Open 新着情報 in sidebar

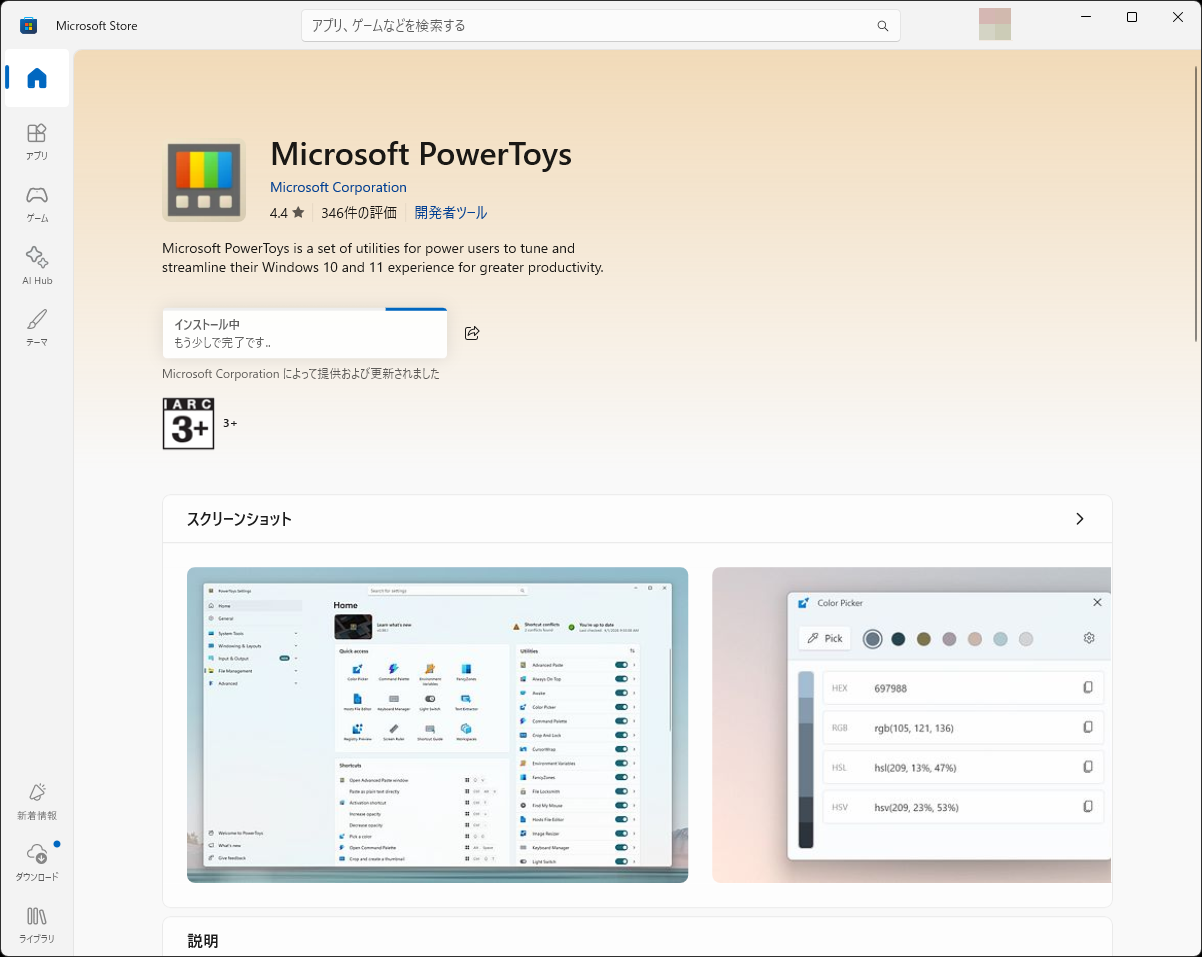[x=37, y=801]
